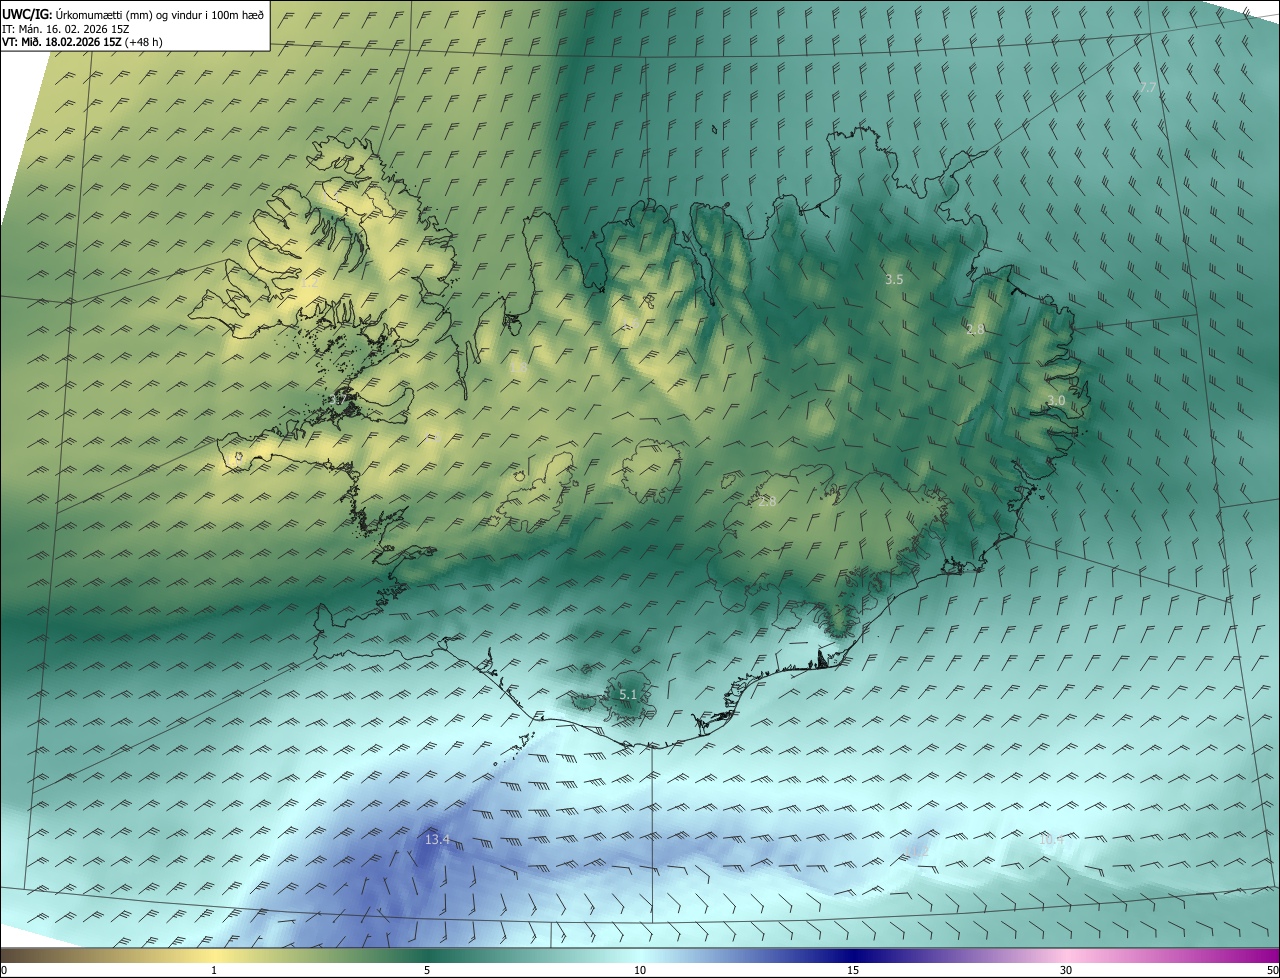Select the 3.7 value among Breiðafjörður islands
This screenshot has height=978, width=1280.
(337, 400)
